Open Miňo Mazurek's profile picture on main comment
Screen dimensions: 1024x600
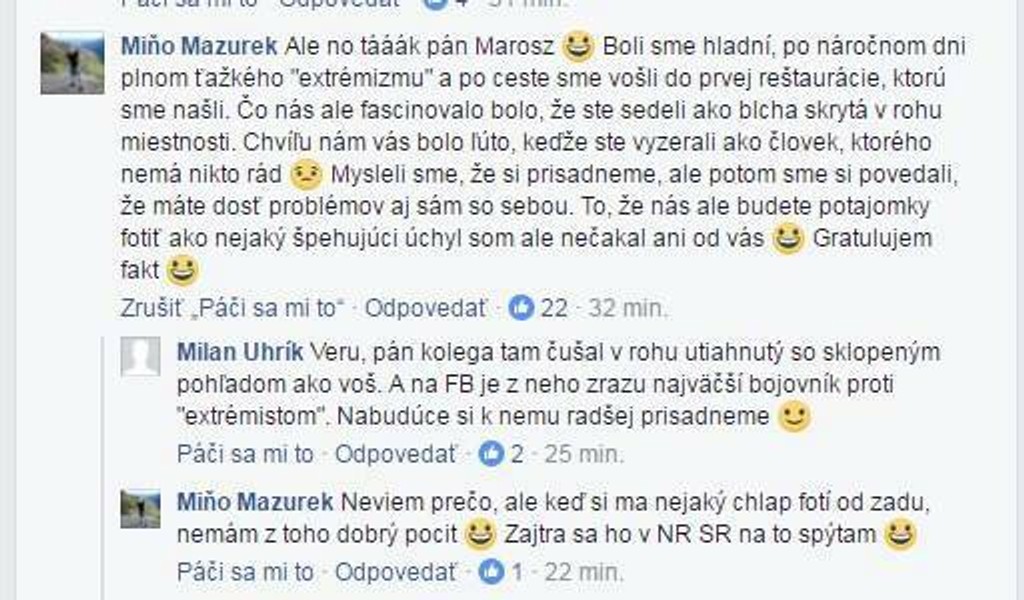coord(72,63)
